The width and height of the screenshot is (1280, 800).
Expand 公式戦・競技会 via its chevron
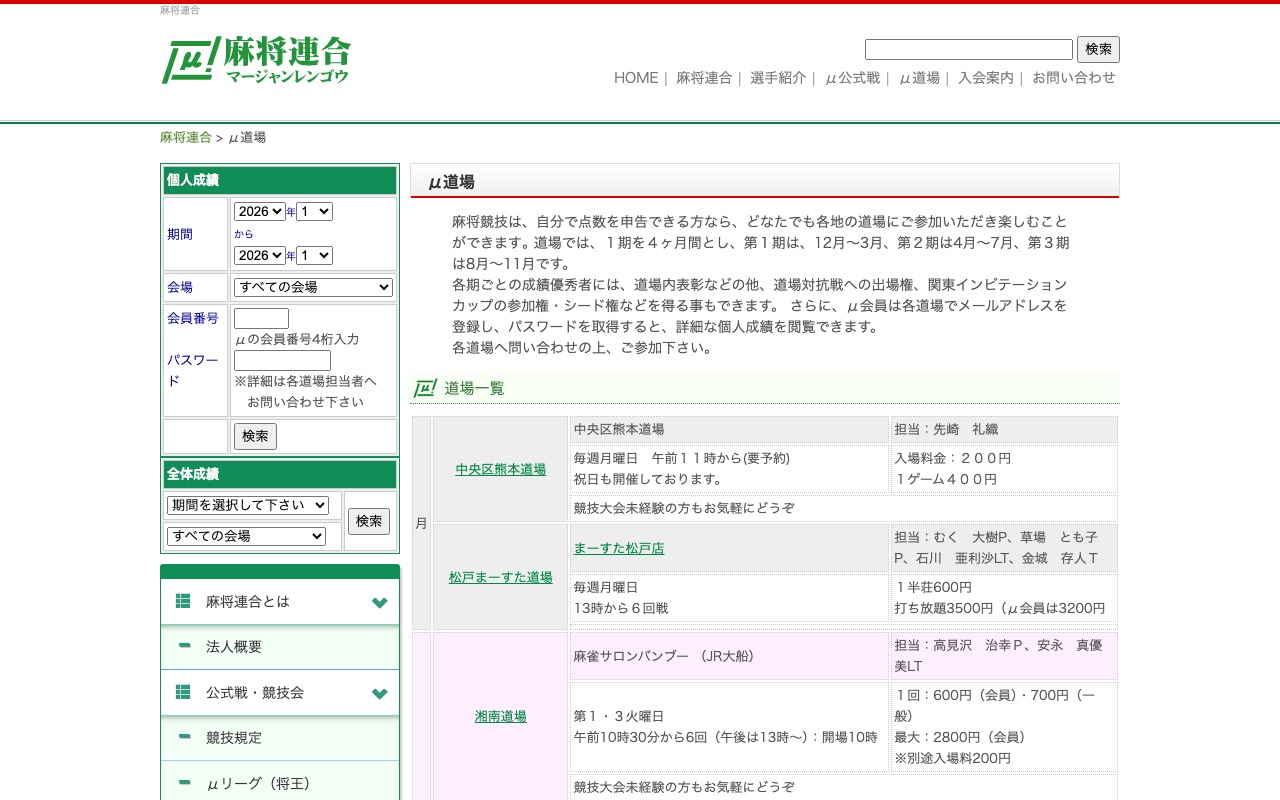coord(379,692)
